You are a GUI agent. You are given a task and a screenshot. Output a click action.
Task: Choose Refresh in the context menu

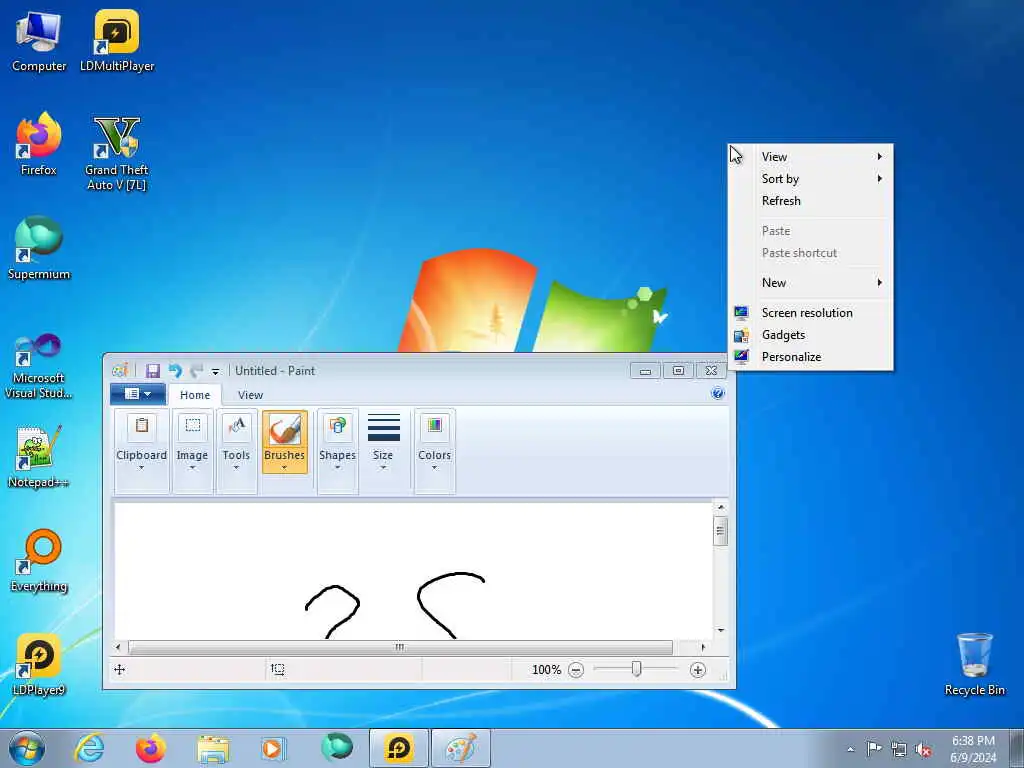coord(810,201)
